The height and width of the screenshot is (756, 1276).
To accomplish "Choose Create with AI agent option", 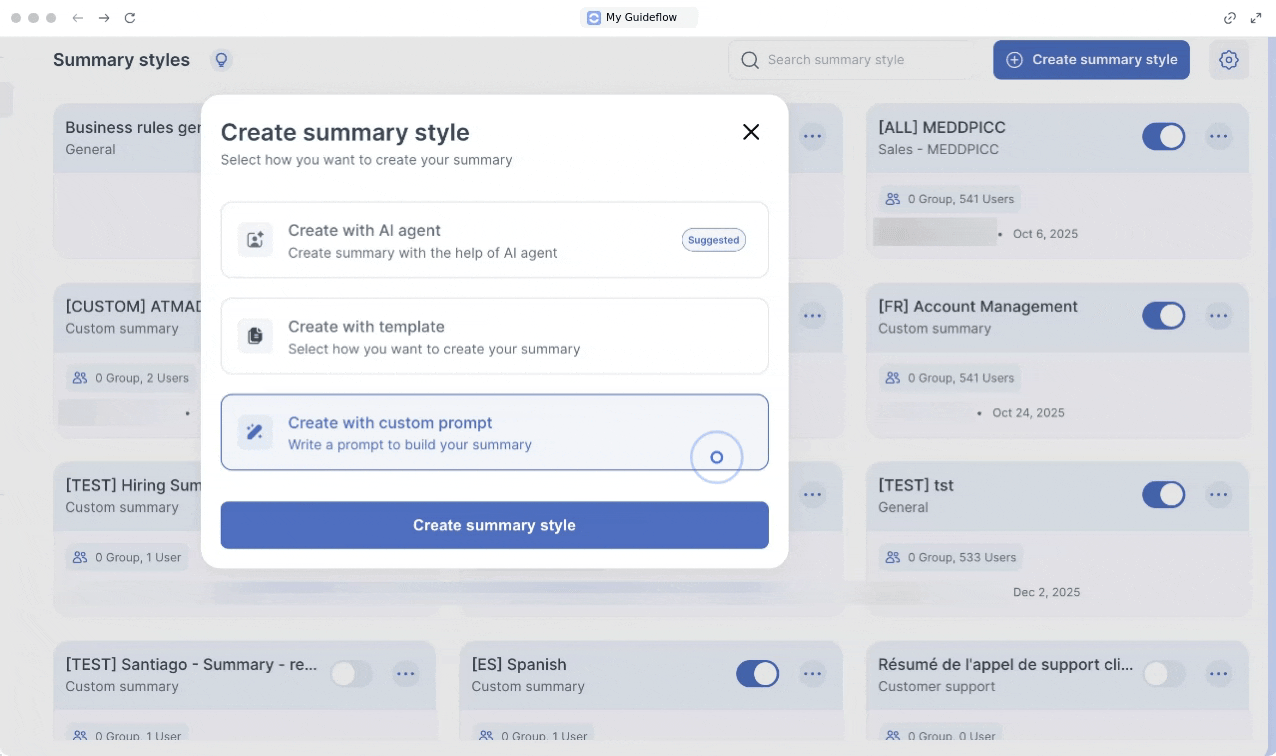I will pyautogui.click(x=494, y=240).
